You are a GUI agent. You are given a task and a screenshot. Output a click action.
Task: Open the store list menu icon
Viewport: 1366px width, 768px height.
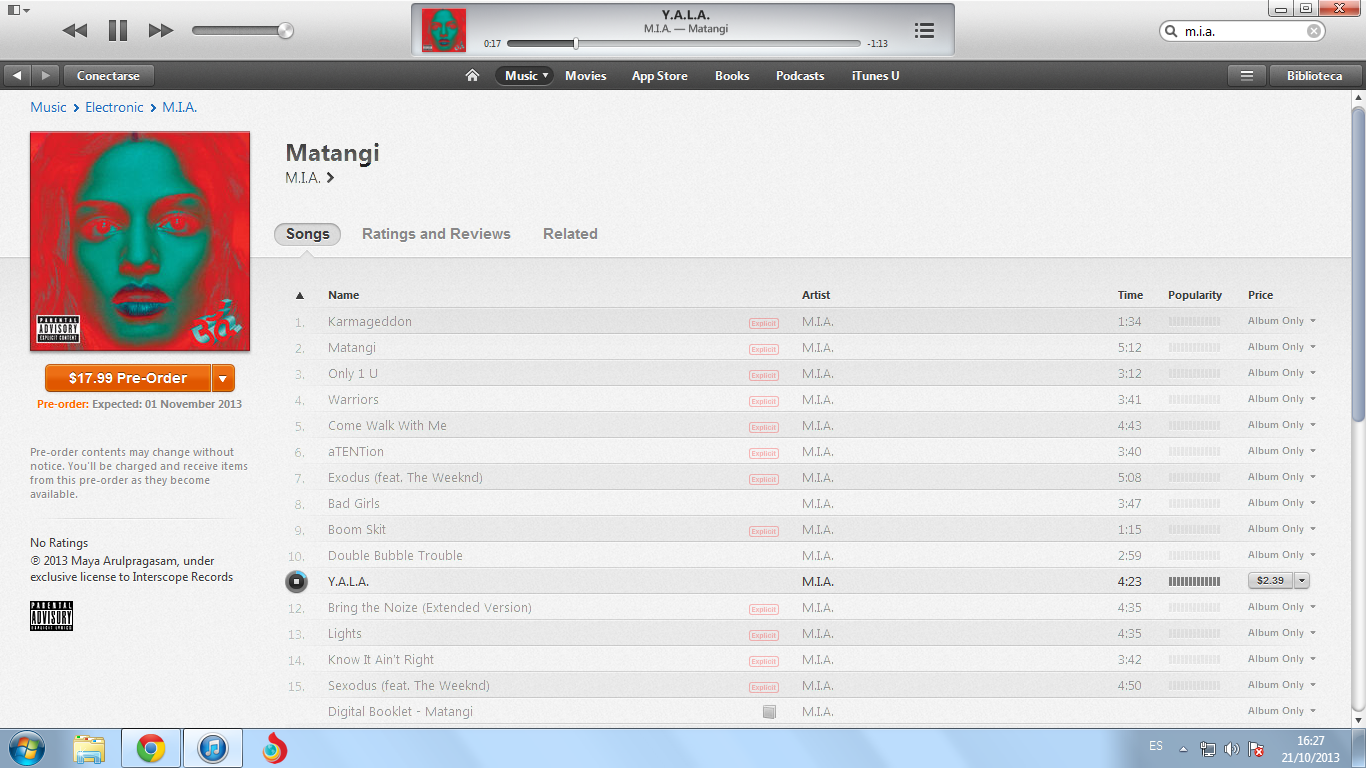(x=1247, y=75)
